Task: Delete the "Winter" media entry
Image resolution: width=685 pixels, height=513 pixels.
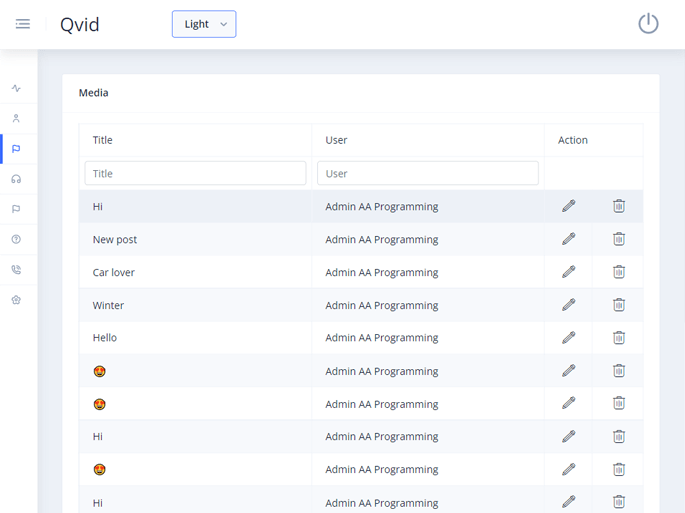Action: tap(619, 305)
